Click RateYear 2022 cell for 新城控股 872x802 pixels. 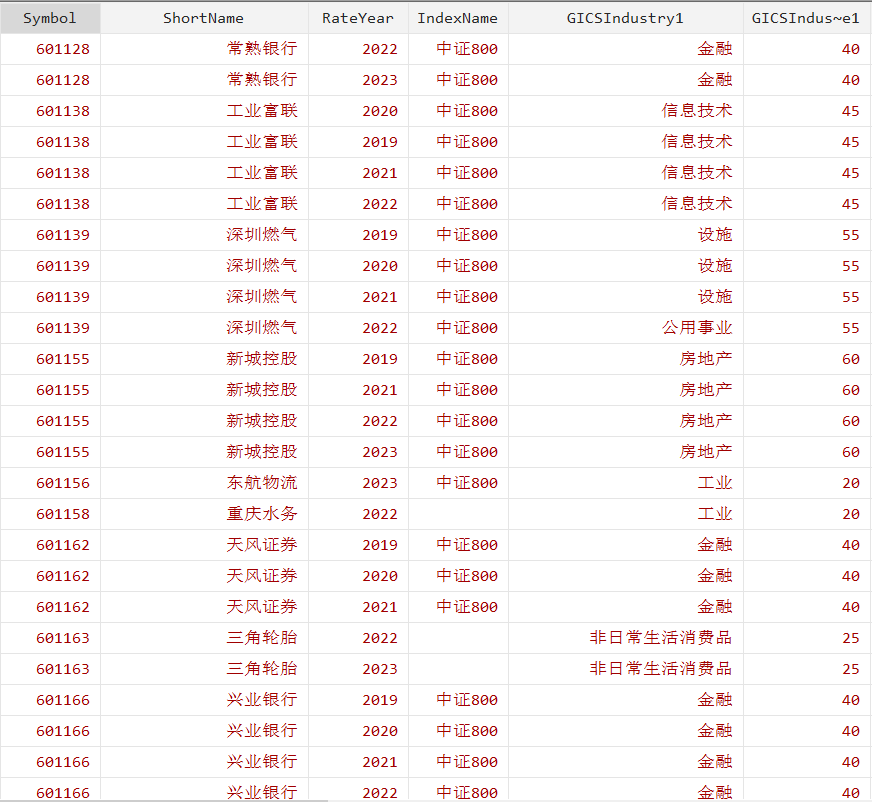pos(358,421)
